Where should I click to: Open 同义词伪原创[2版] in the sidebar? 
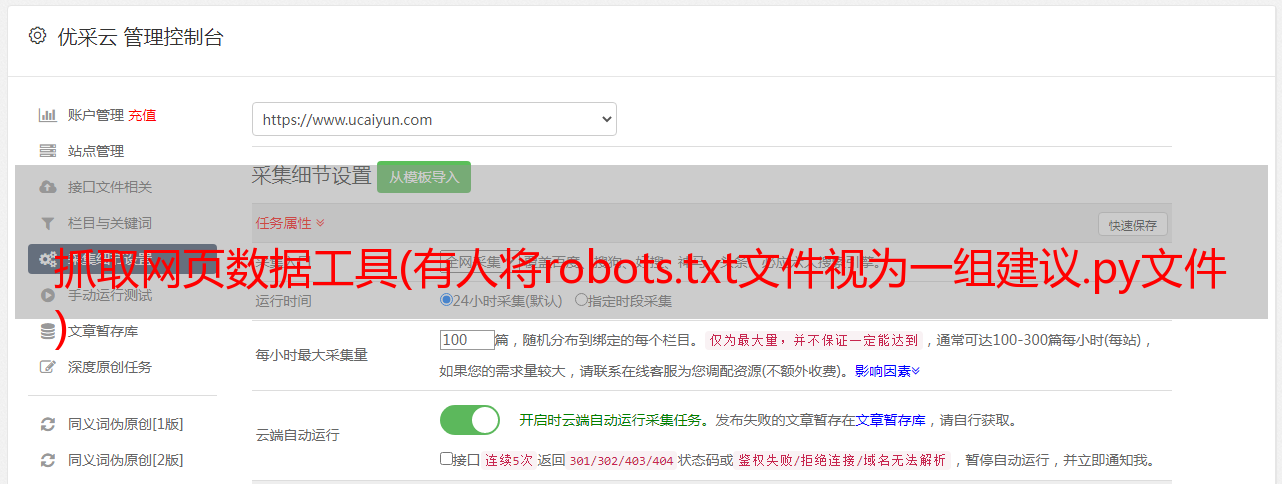[x=126, y=460]
